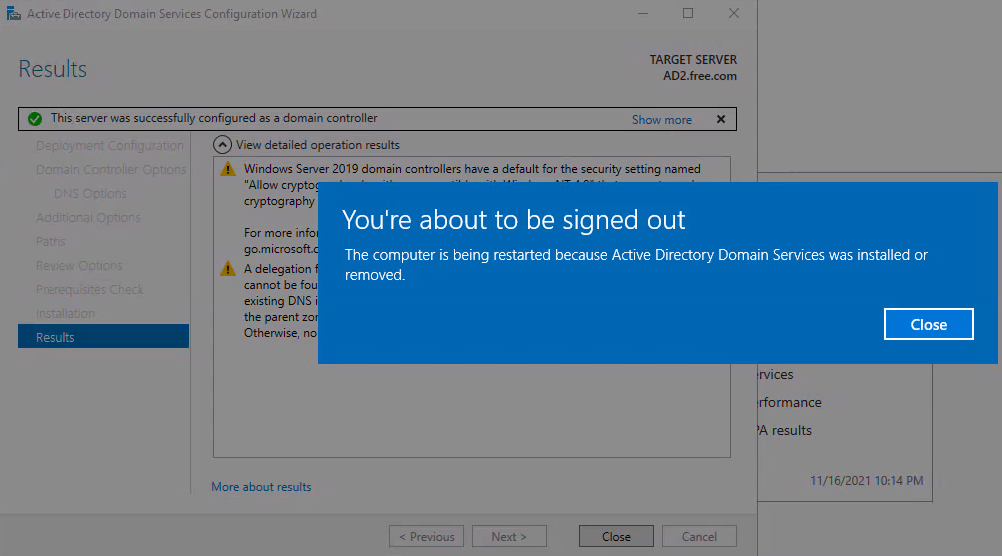Click the Cancel button in wizard
1002x556 pixels.
coord(699,536)
